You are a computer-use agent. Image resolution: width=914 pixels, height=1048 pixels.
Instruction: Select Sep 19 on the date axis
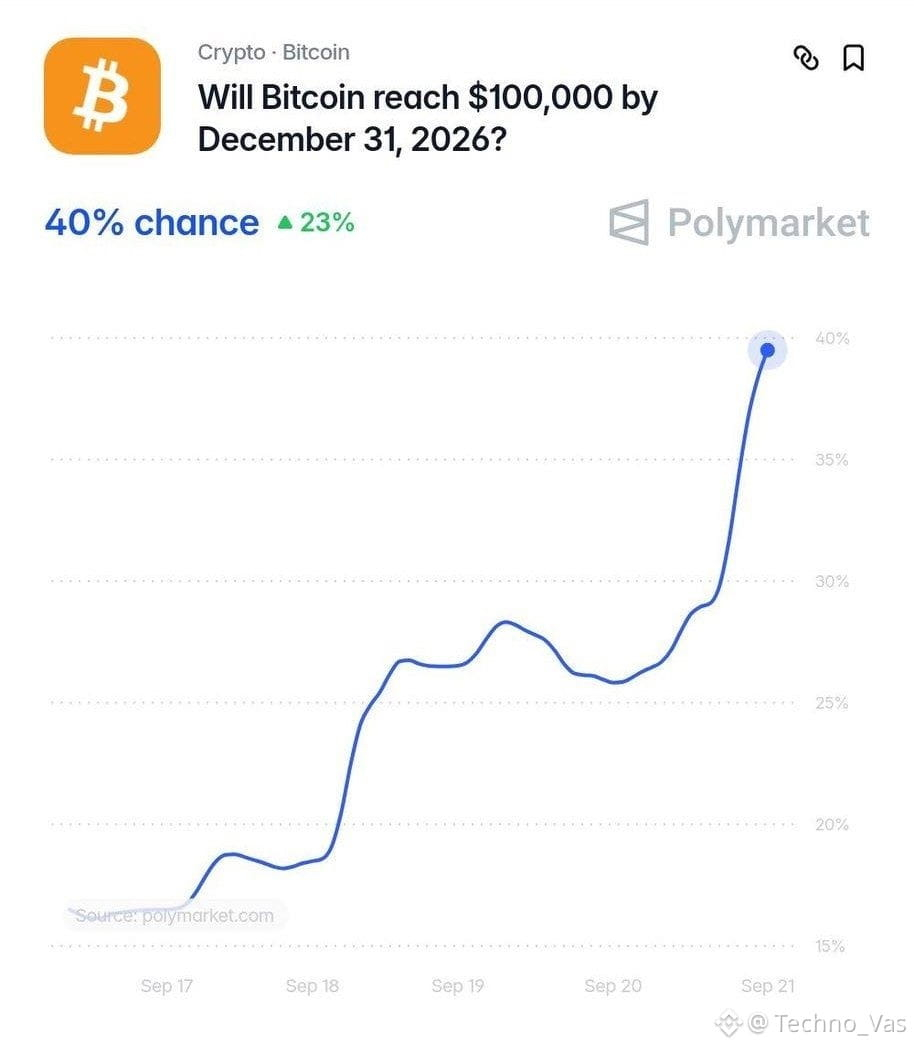pyautogui.click(x=458, y=985)
